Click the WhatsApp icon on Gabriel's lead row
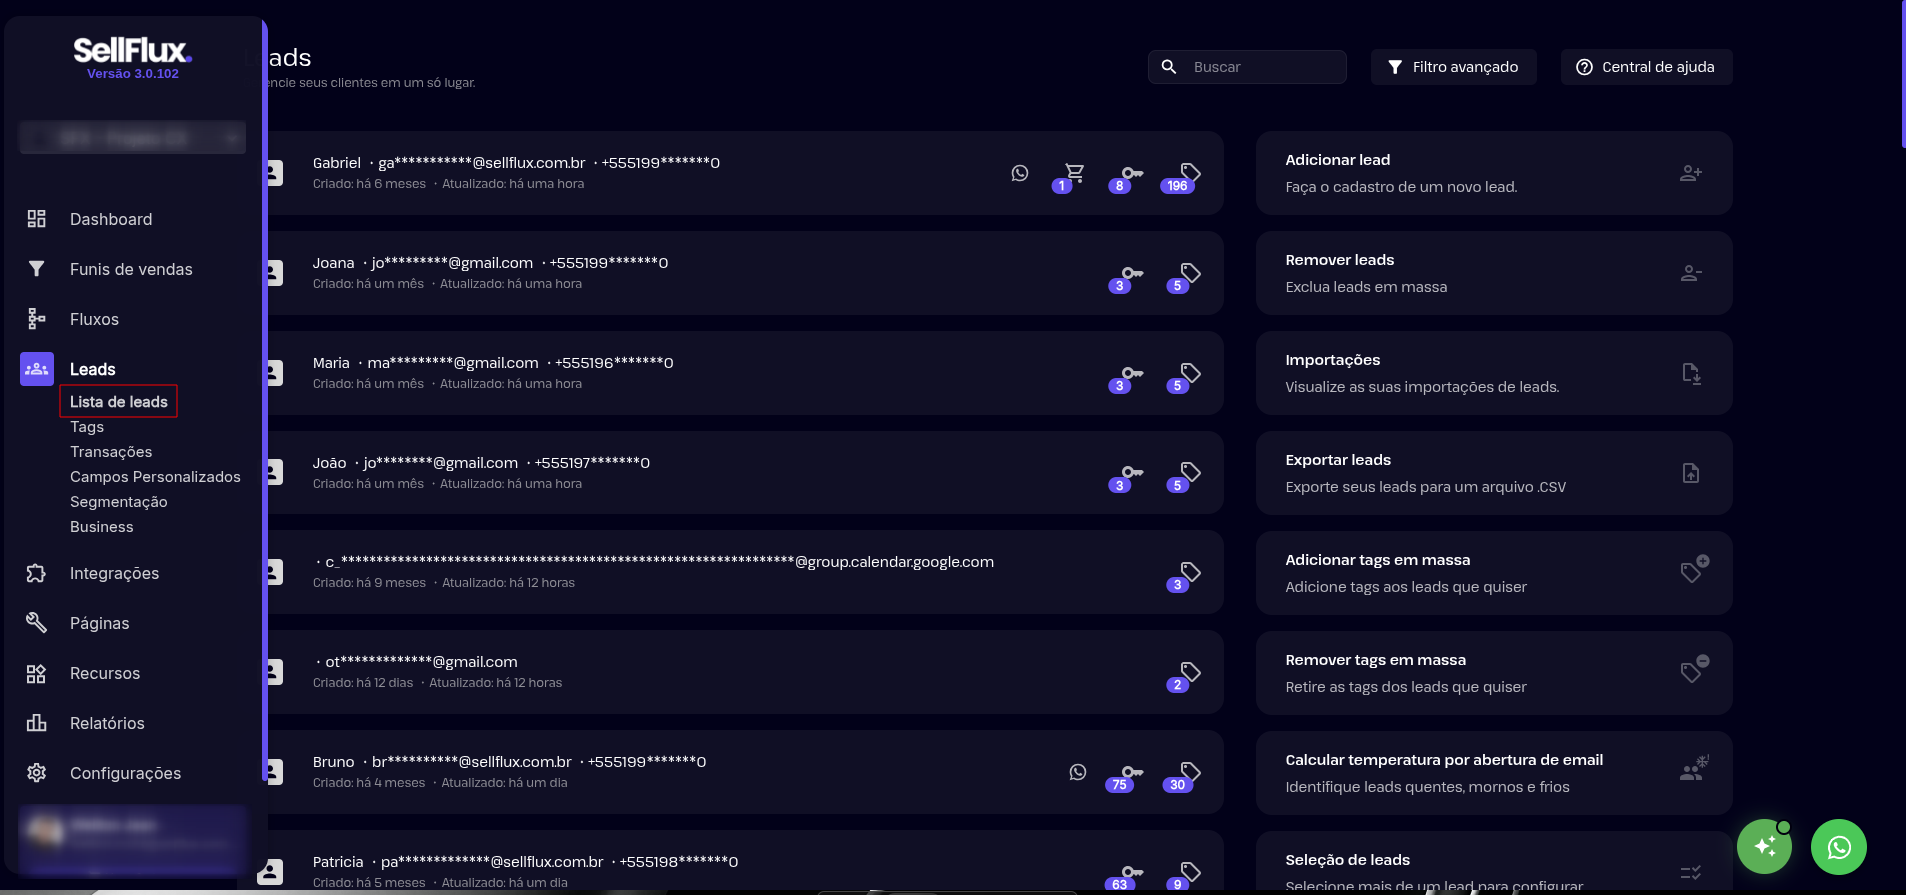 (1019, 173)
